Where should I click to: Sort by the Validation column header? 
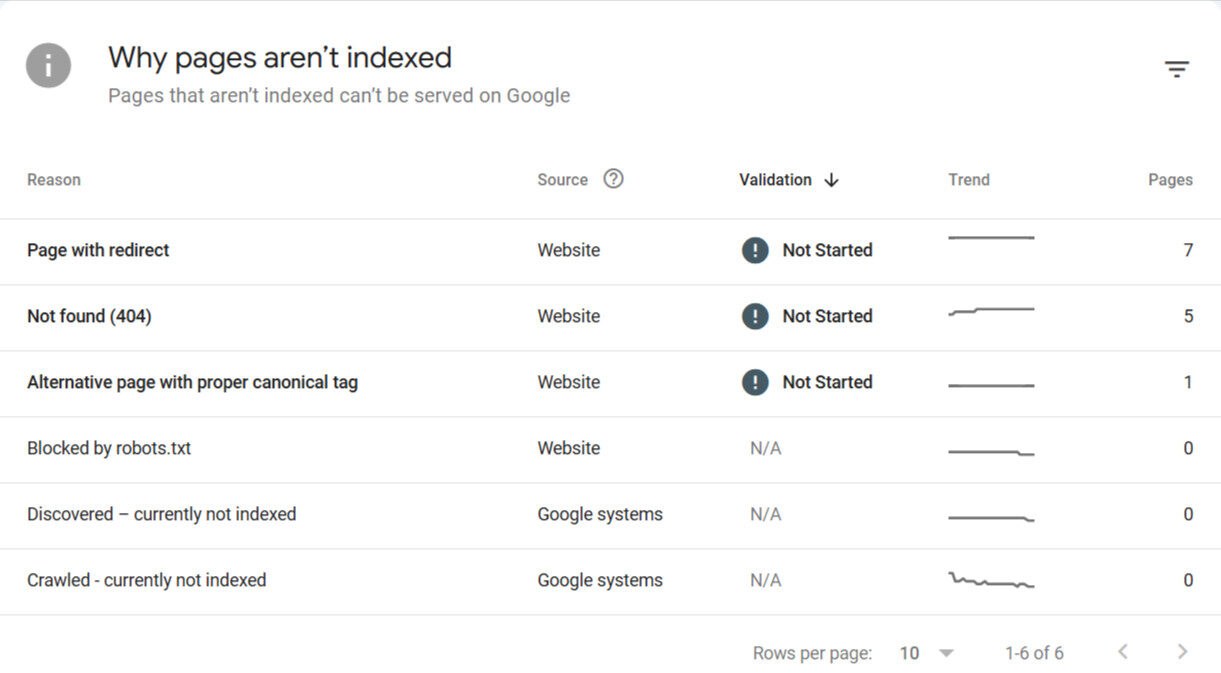(775, 180)
